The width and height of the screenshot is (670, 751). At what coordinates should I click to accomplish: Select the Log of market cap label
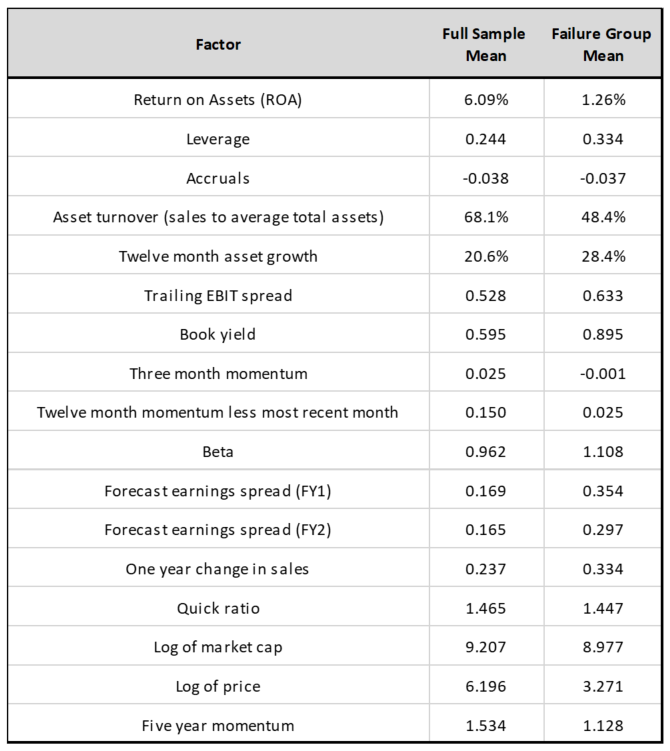(x=218, y=647)
